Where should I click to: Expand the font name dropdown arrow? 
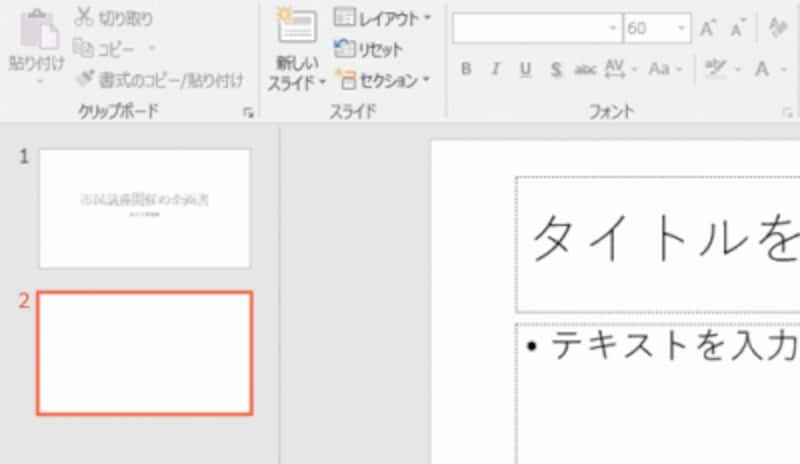point(613,28)
